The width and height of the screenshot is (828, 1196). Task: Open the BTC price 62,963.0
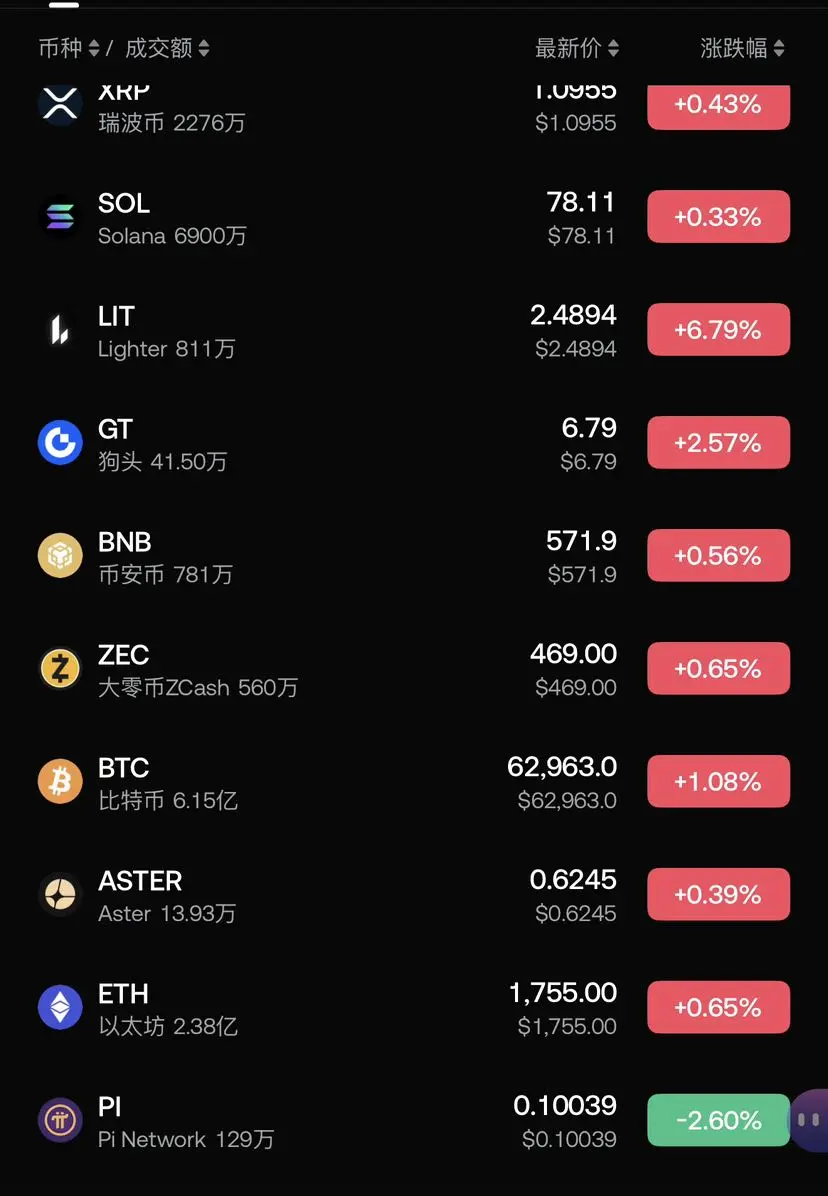point(563,767)
